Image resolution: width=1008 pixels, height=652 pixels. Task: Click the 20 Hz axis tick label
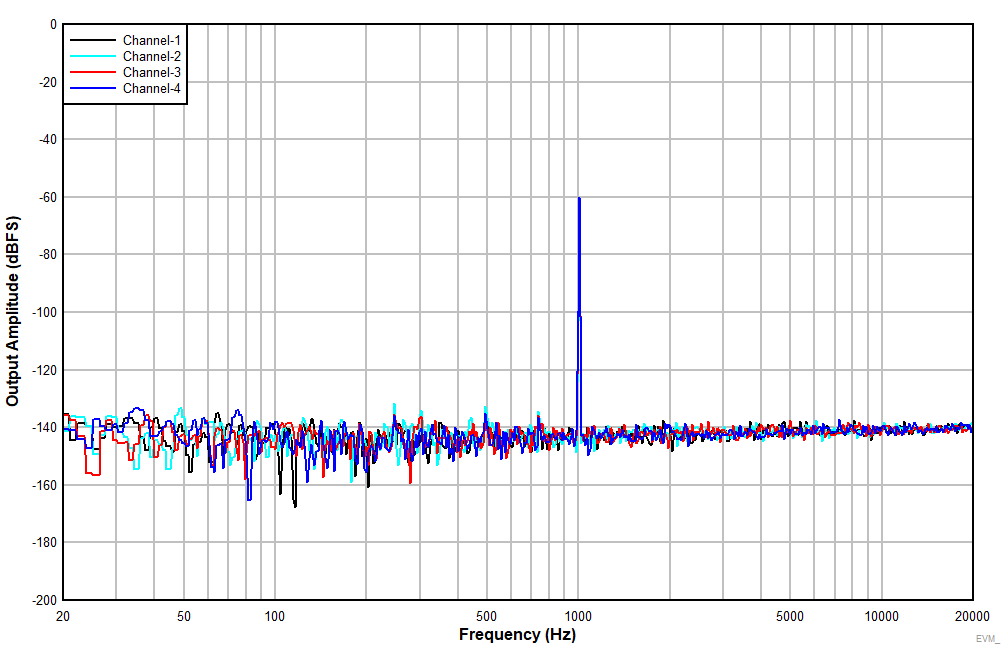pyautogui.click(x=62, y=614)
